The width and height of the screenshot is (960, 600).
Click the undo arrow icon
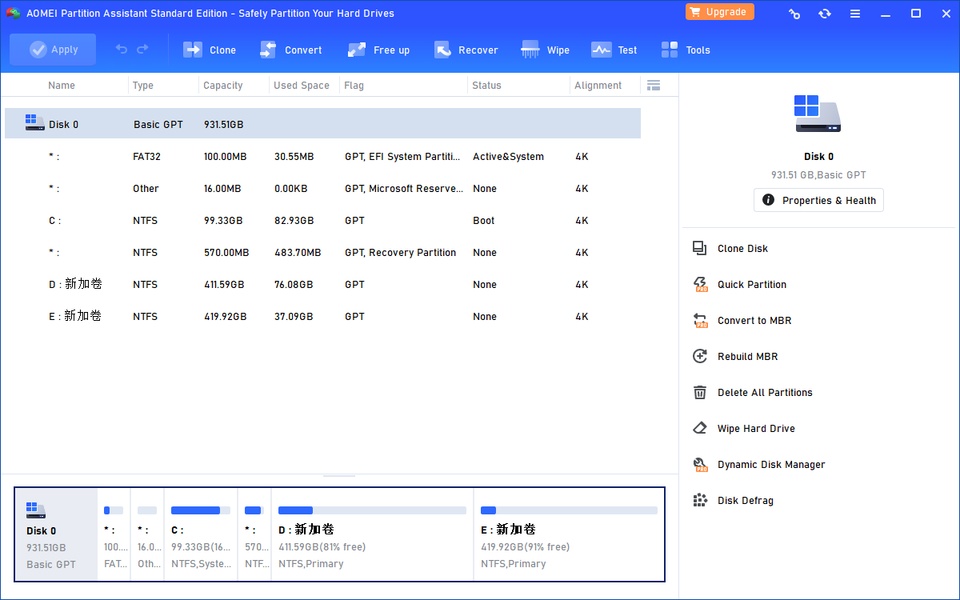[x=122, y=49]
